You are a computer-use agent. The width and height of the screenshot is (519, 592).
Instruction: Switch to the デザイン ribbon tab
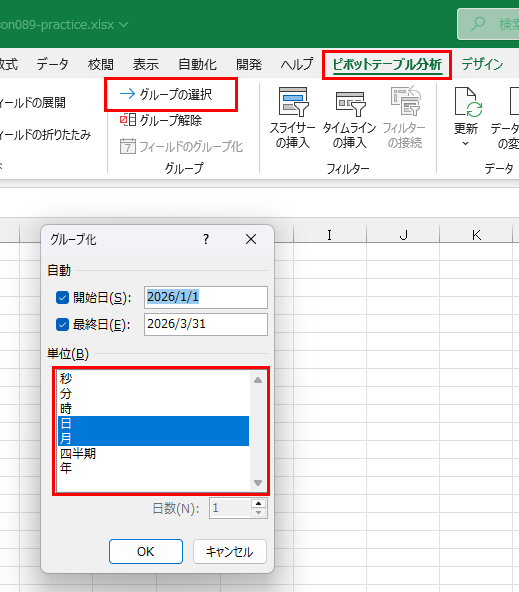point(482,65)
